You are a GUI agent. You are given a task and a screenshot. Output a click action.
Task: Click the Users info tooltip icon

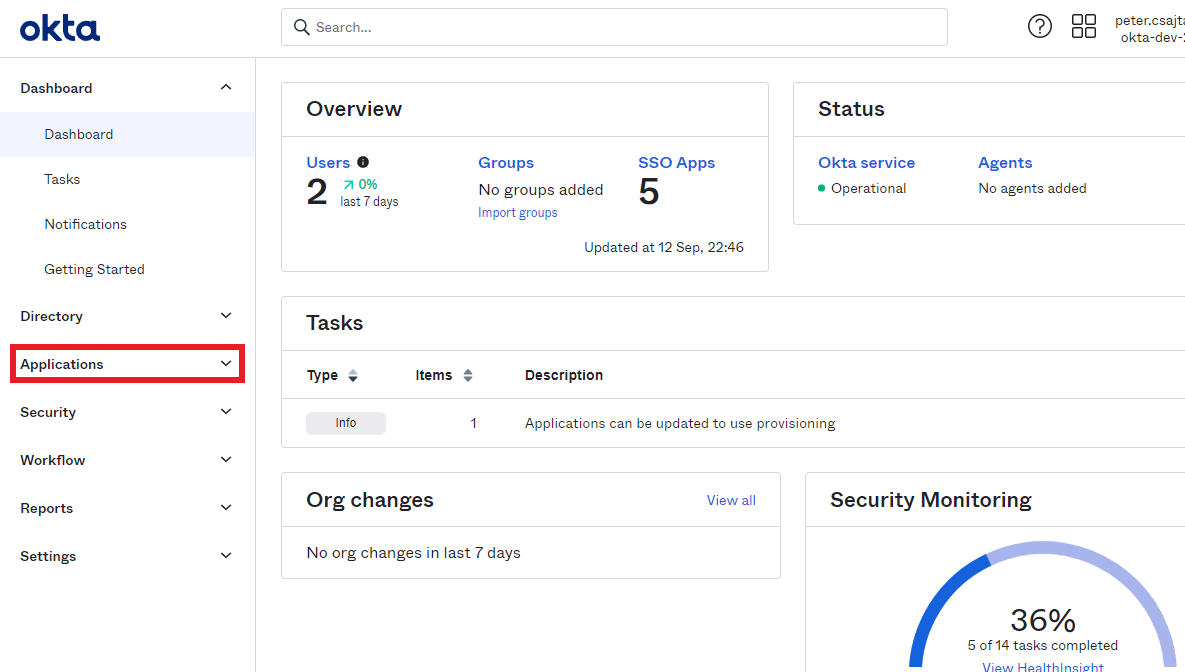(x=362, y=161)
